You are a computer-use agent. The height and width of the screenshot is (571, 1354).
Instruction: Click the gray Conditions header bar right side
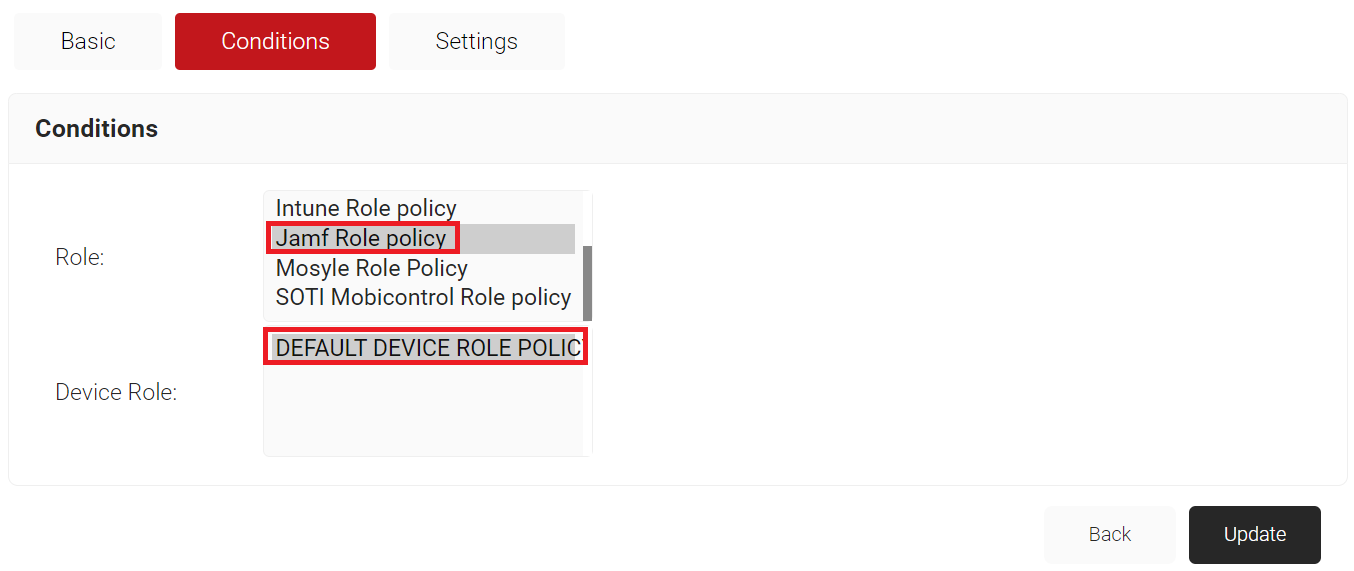pos(1000,128)
